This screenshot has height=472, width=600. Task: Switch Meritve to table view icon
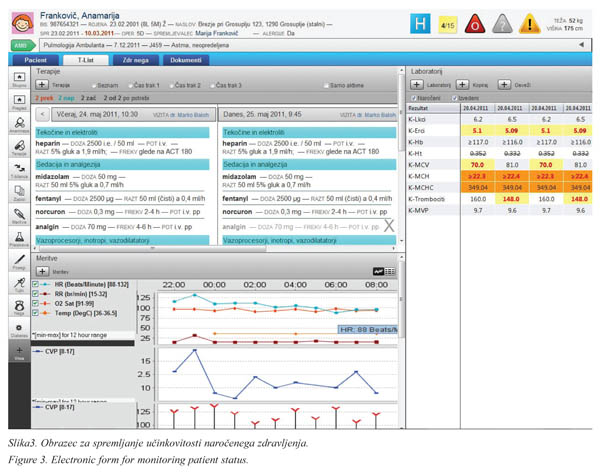pyautogui.click(x=390, y=271)
